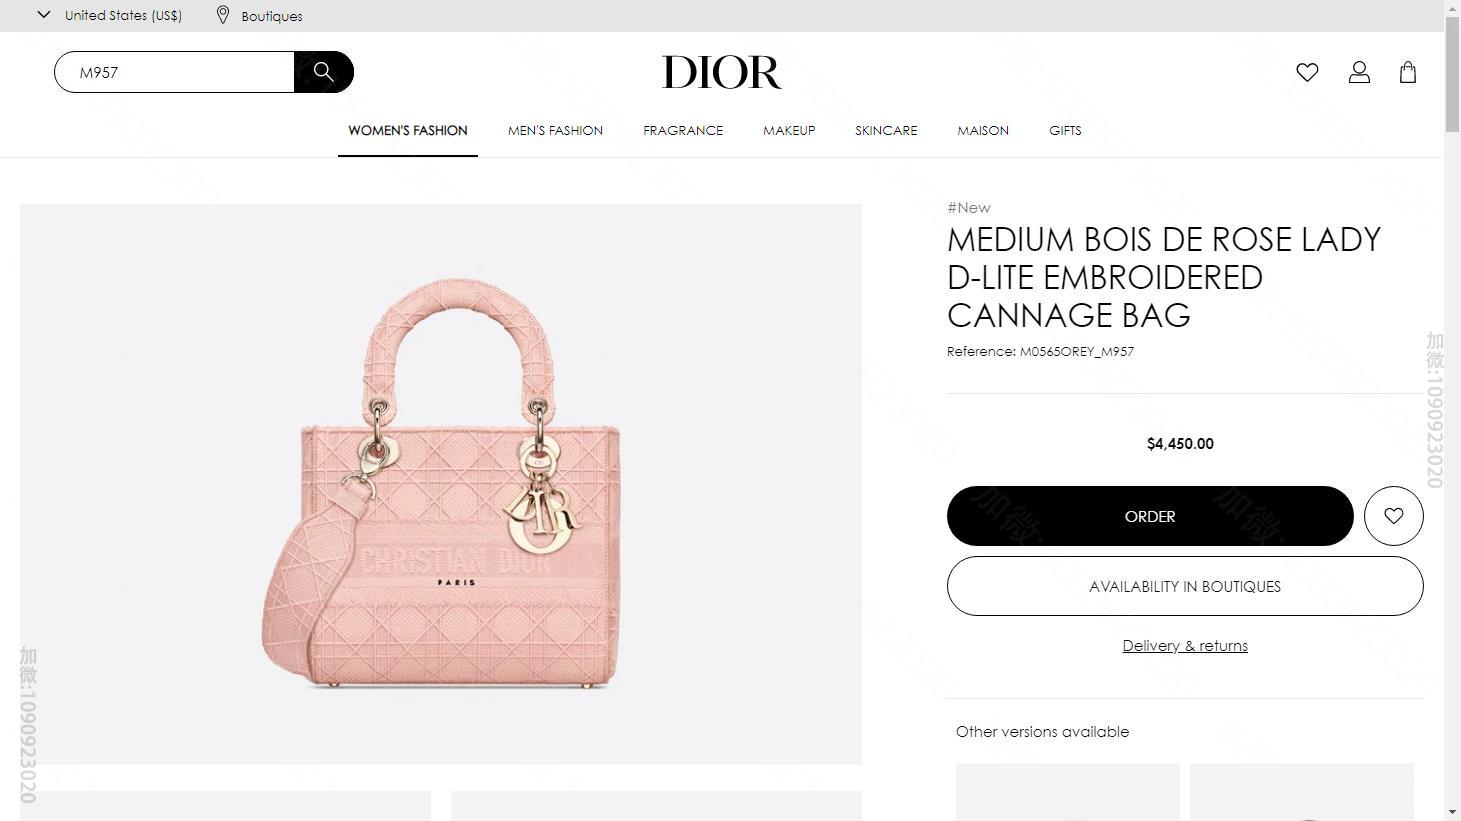Image resolution: width=1461 pixels, height=821 pixels.
Task: Select the Makeup menu item
Action: [x=789, y=130]
